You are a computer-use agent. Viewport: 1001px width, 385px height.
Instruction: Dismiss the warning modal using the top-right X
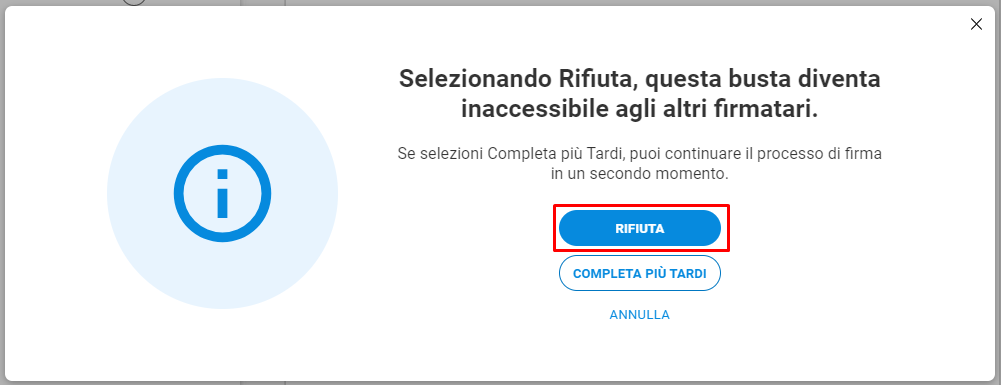pyautogui.click(x=976, y=24)
